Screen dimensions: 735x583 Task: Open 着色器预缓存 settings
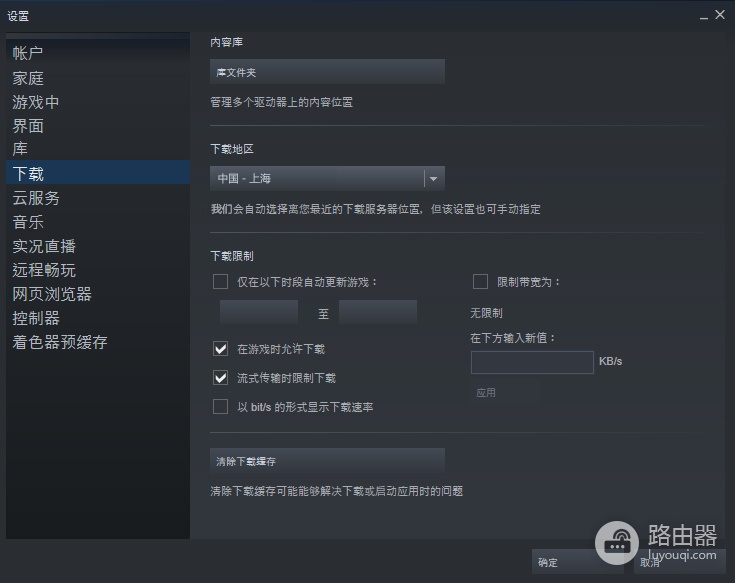tap(98, 342)
